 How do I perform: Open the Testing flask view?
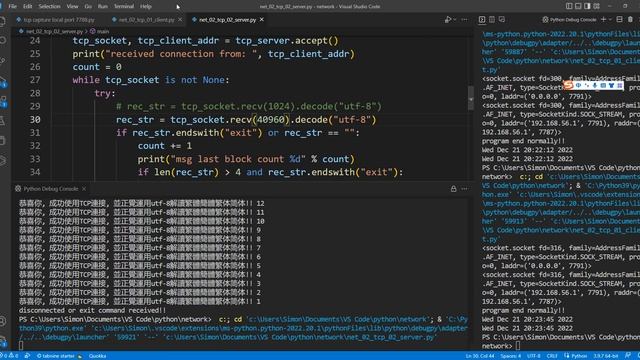pyautogui.click(x=3, y=121)
